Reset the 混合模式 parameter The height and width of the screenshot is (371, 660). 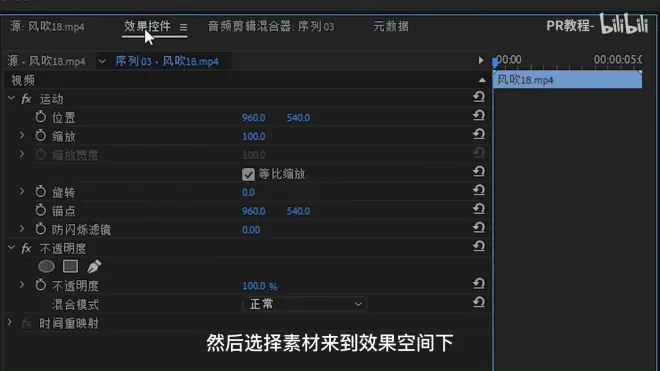pyautogui.click(x=479, y=302)
